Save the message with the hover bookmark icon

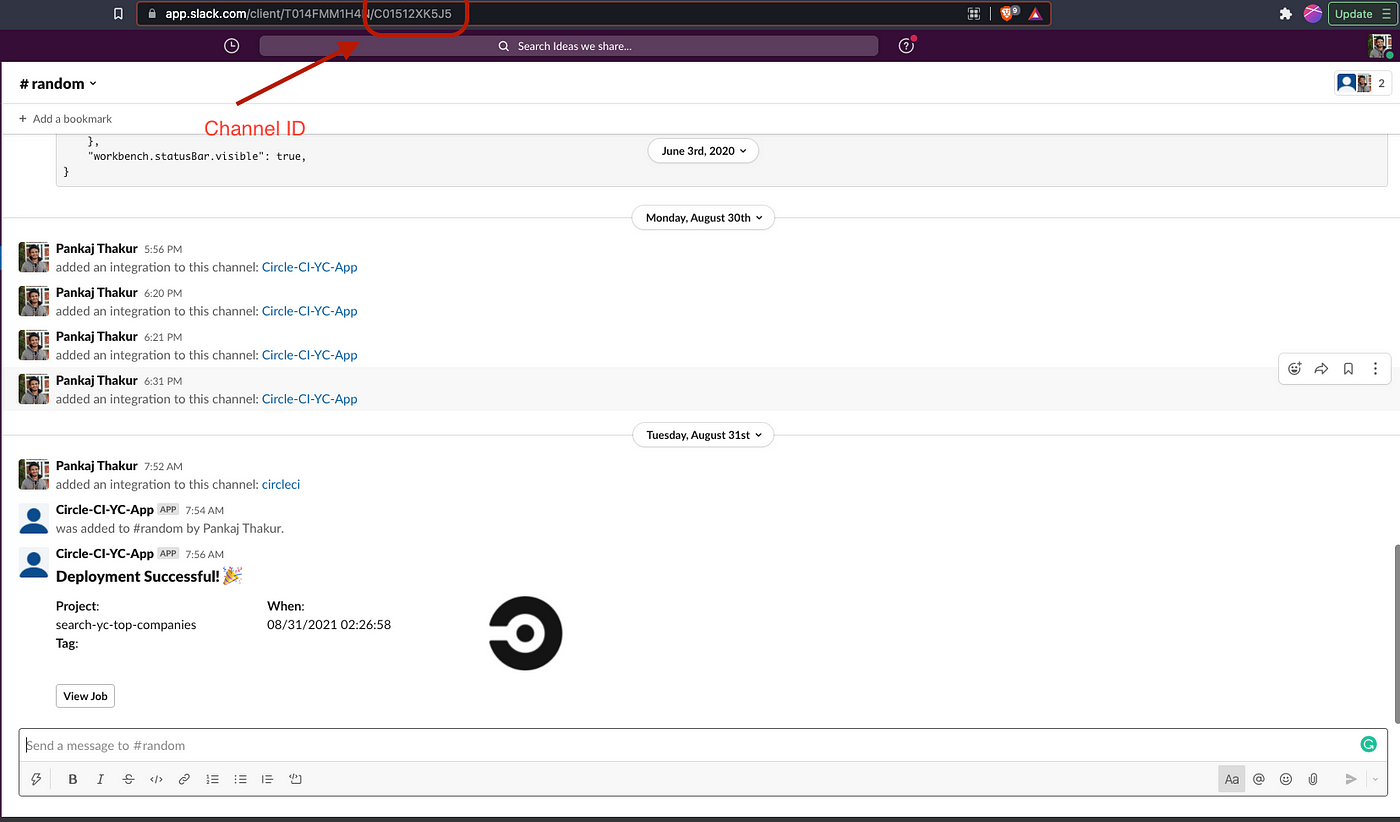click(x=1348, y=368)
